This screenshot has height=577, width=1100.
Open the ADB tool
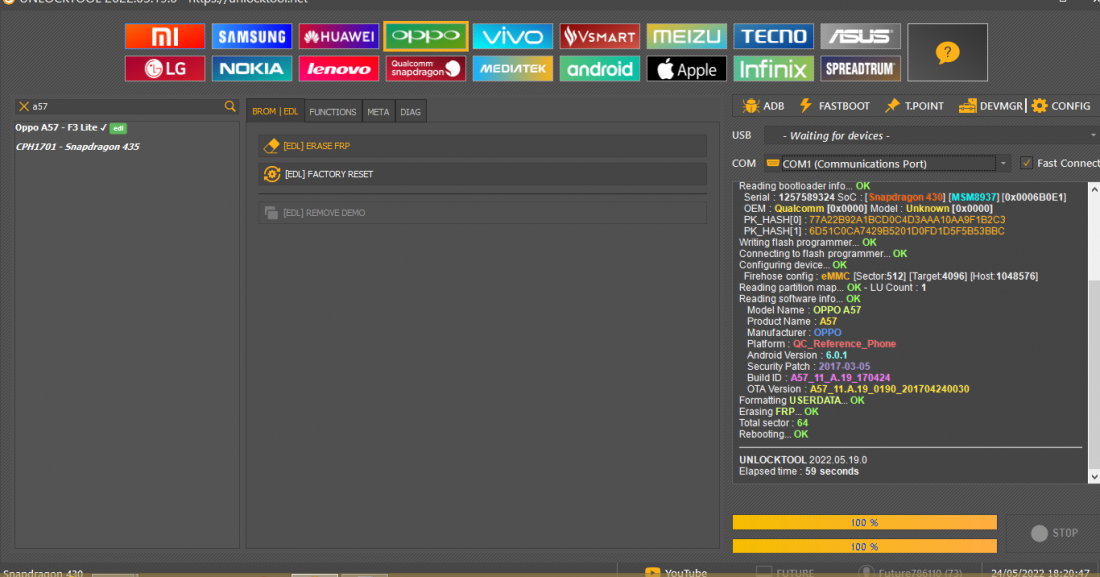coord(764,106)
